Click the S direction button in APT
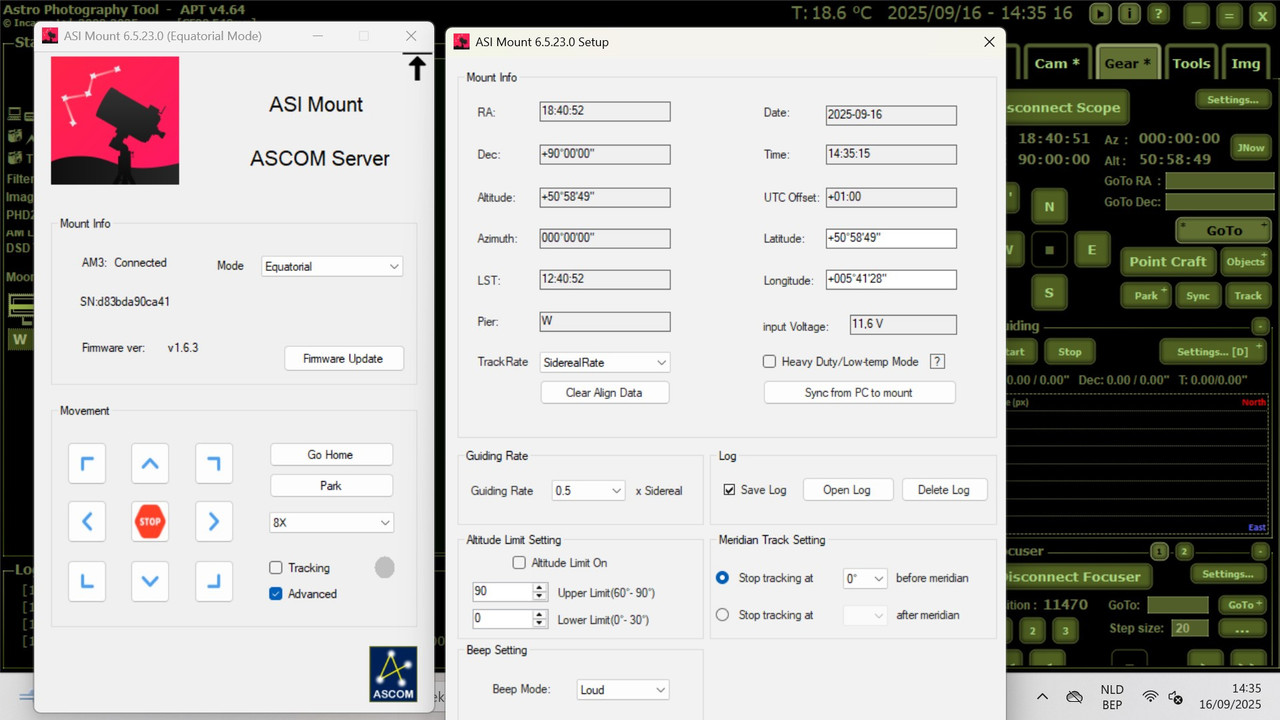1280x720 pixels. click(x=1049, y=293)
